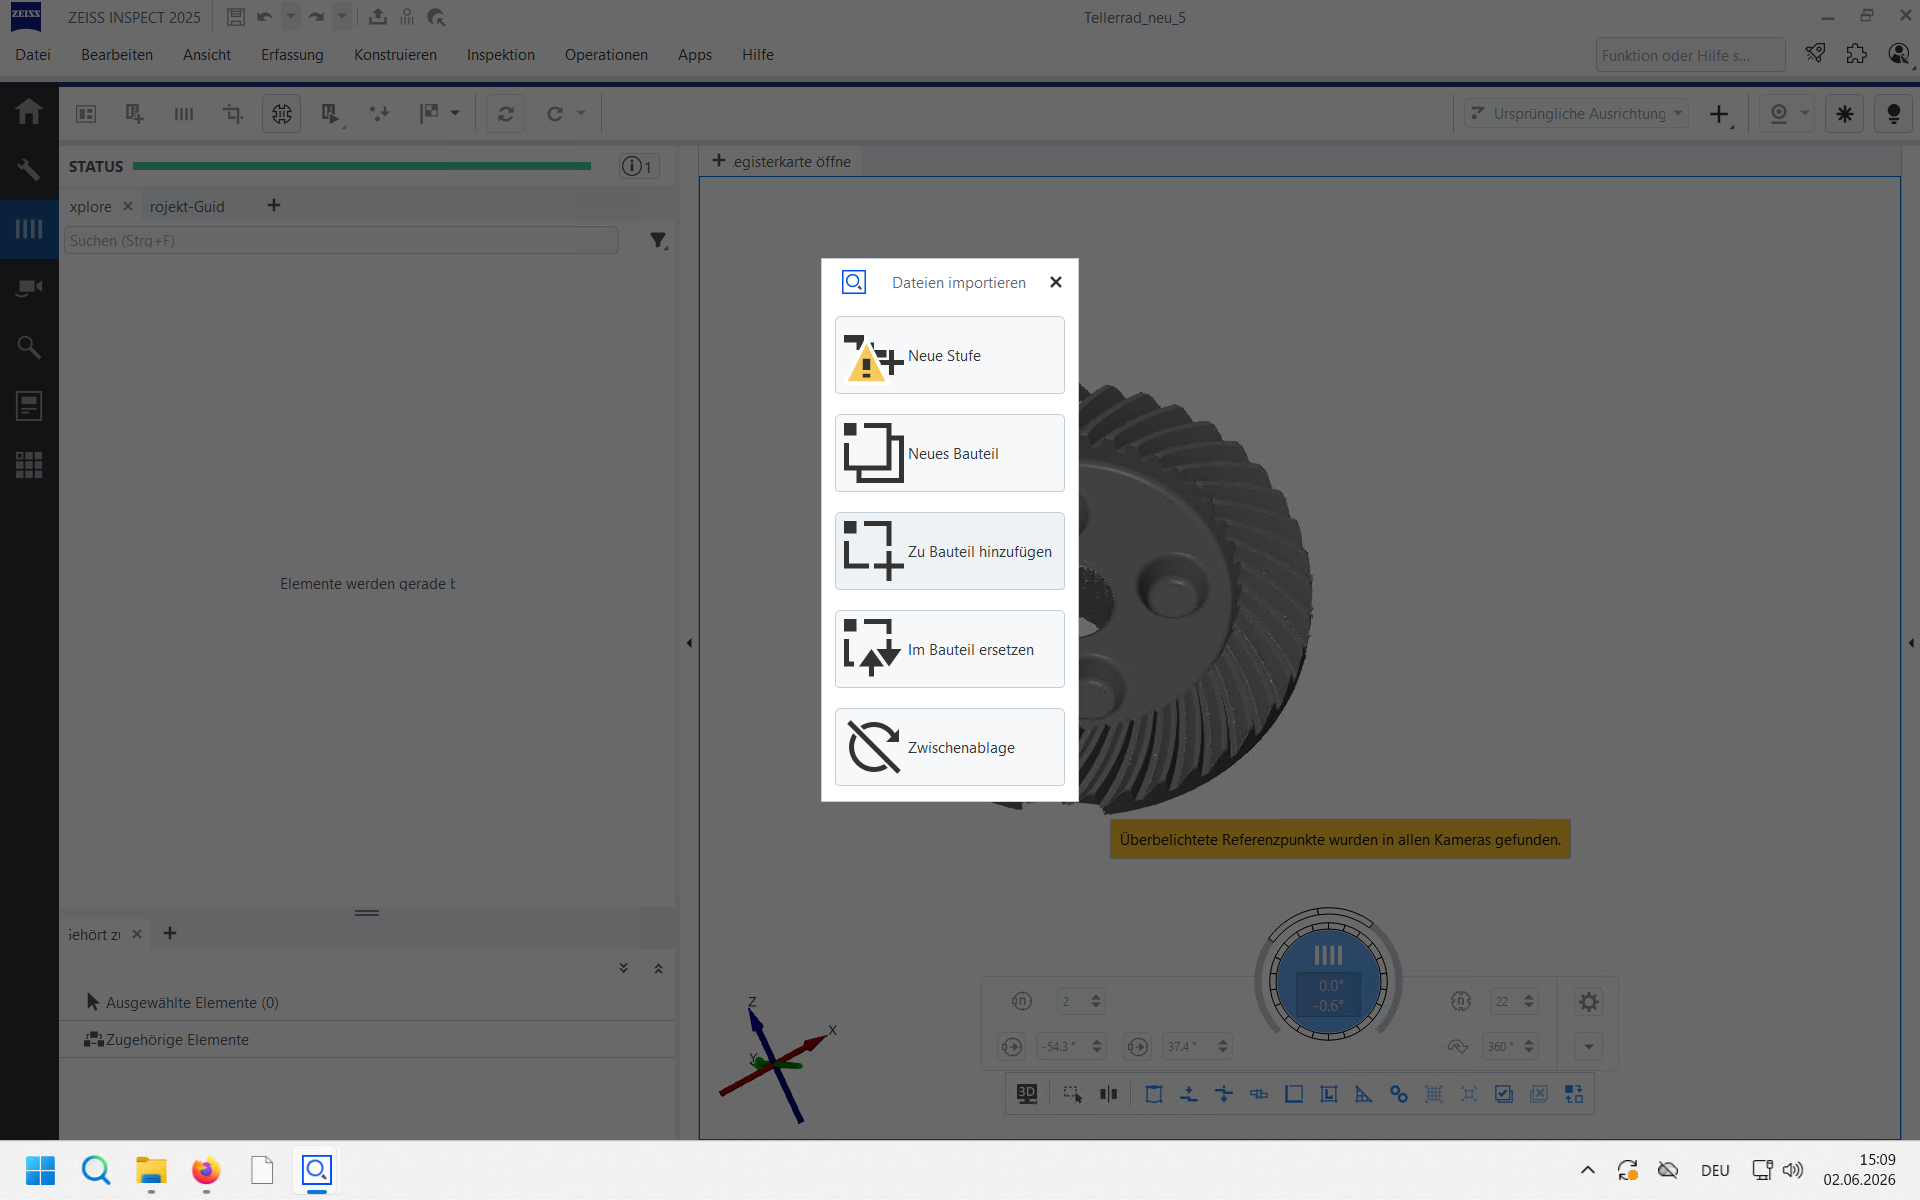Screen dimensions: 1920x1200
Task: Expand the undo history dropdown
Action: click(290, 17)
